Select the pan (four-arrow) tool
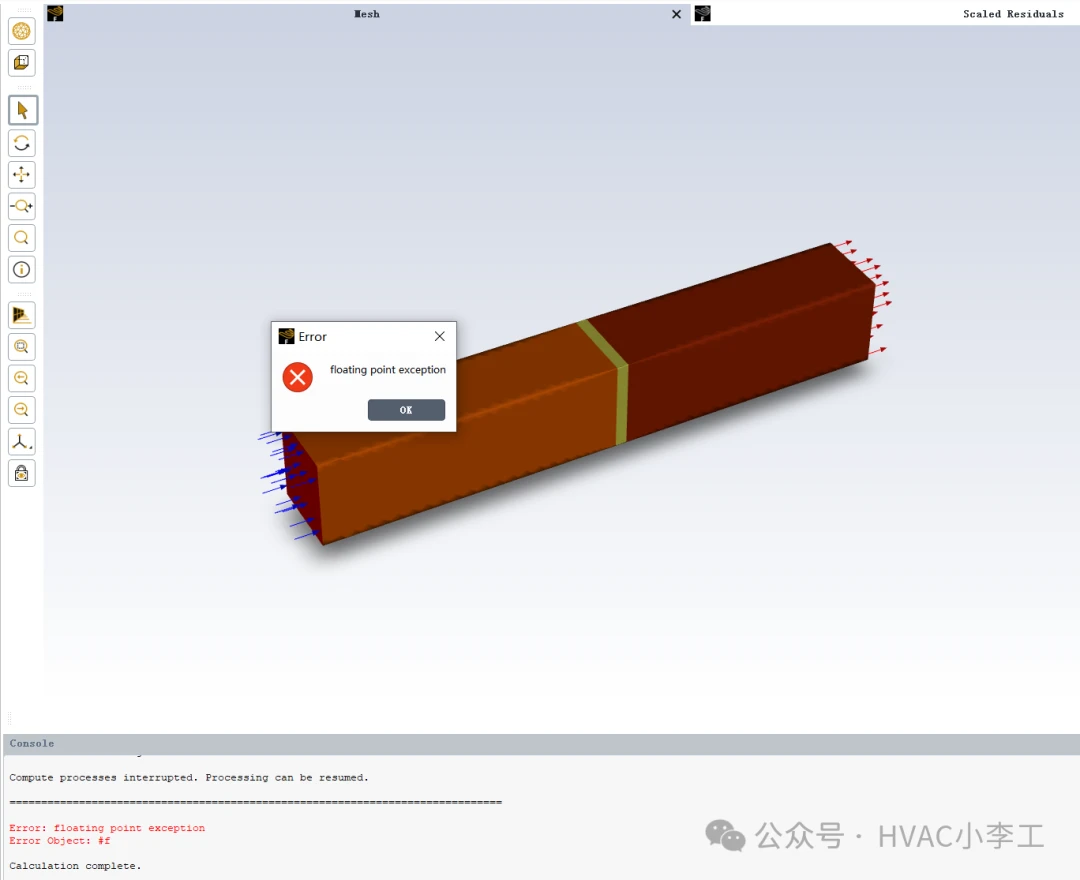This screenshot has width=1080, height=880. click(x=22, y=174)
